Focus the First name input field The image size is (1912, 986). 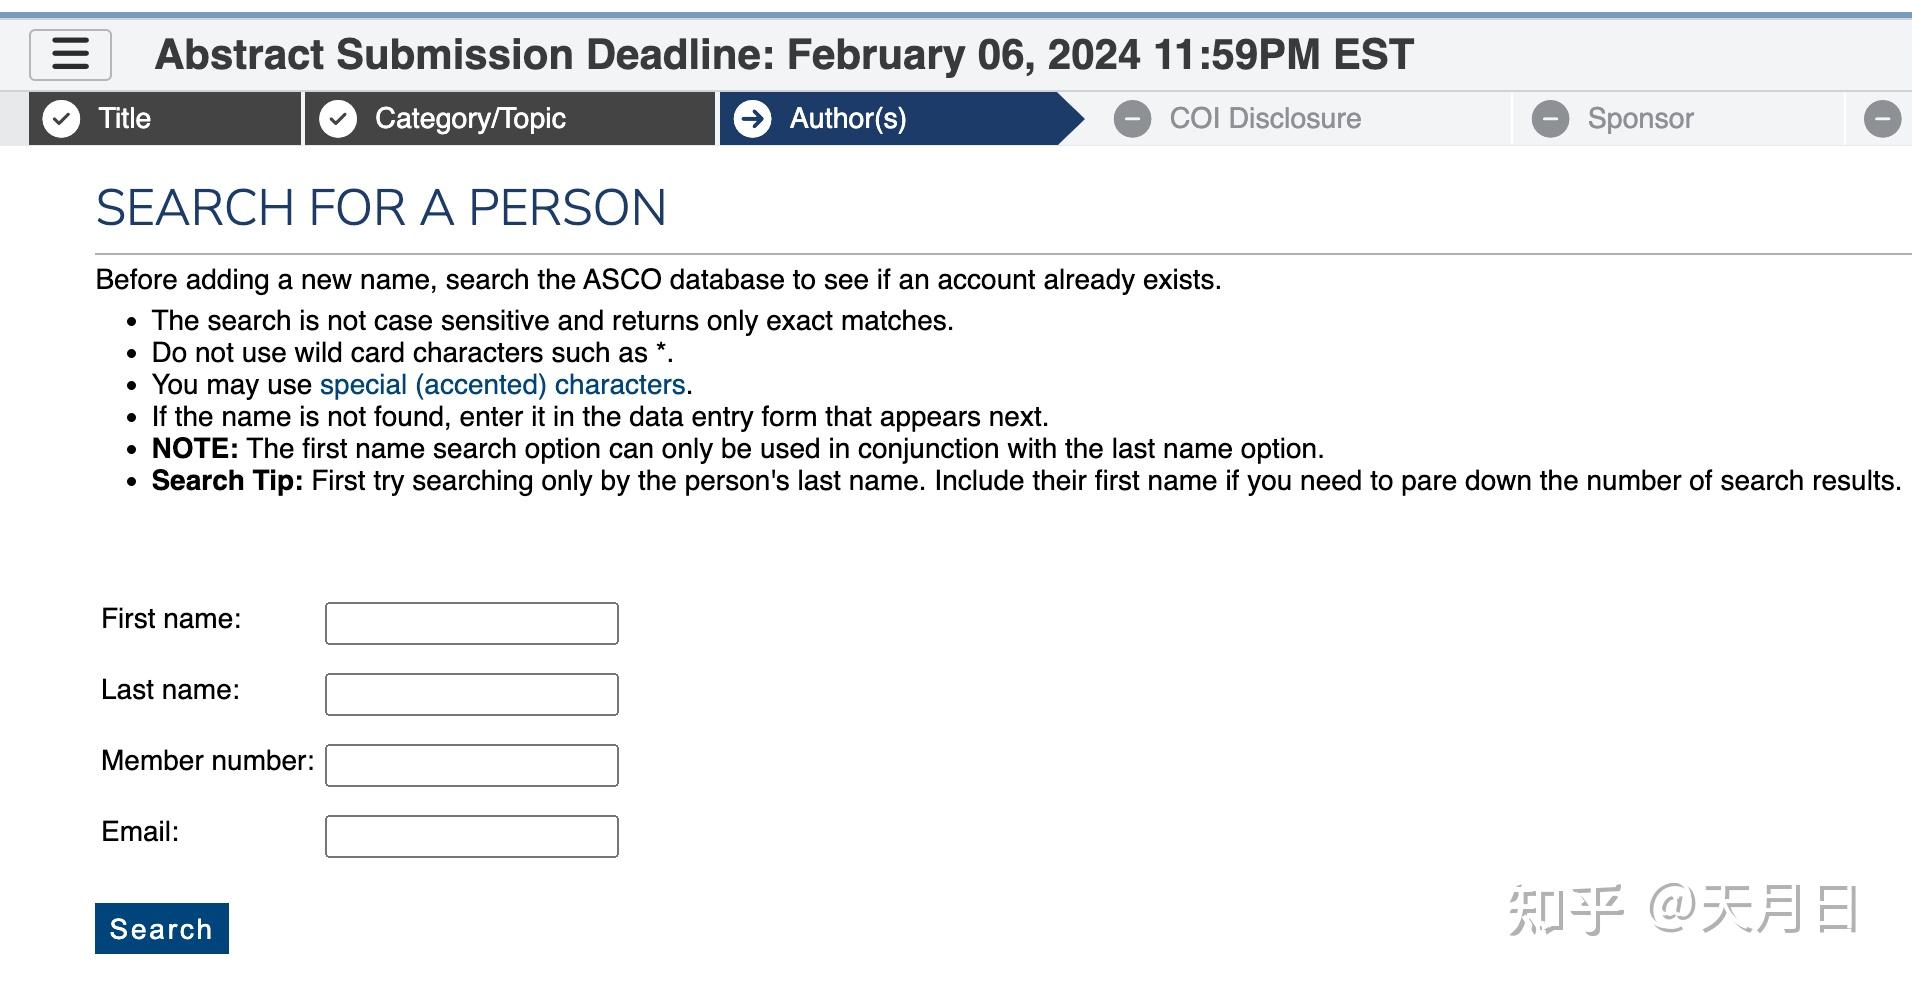[x=472, y=623]
